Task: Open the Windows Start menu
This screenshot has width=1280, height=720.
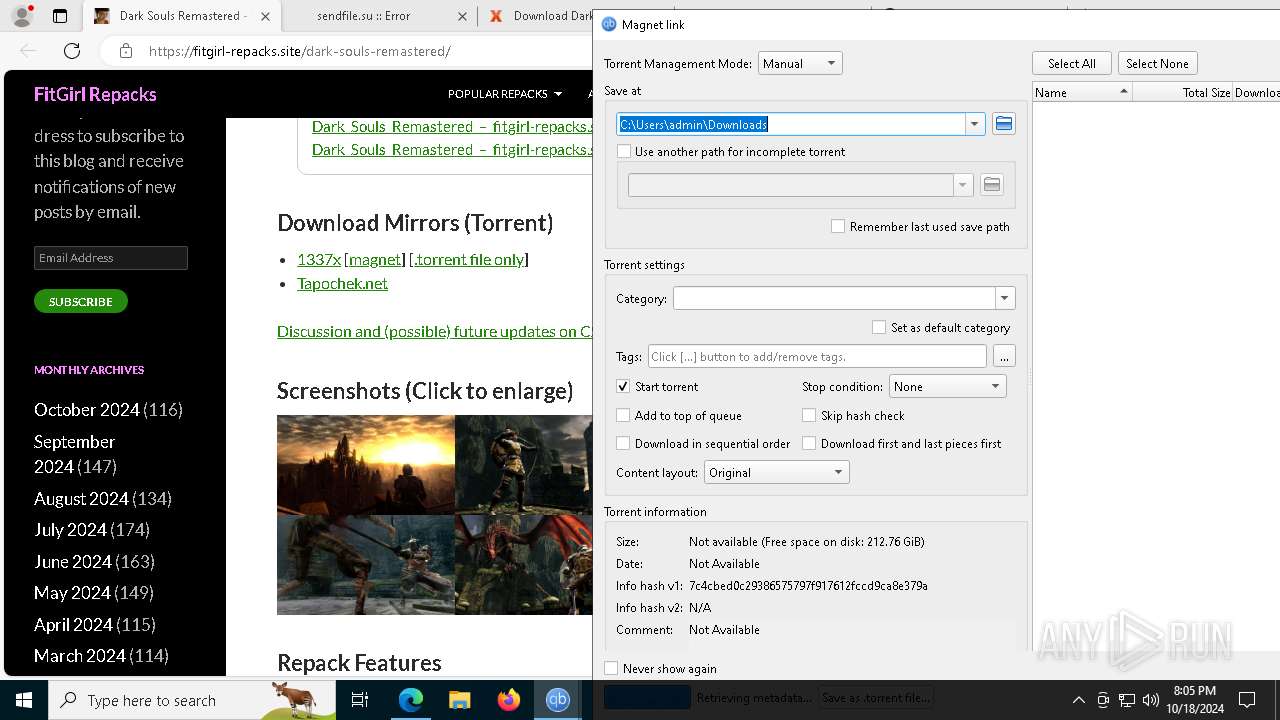Action: pos(24,700)
